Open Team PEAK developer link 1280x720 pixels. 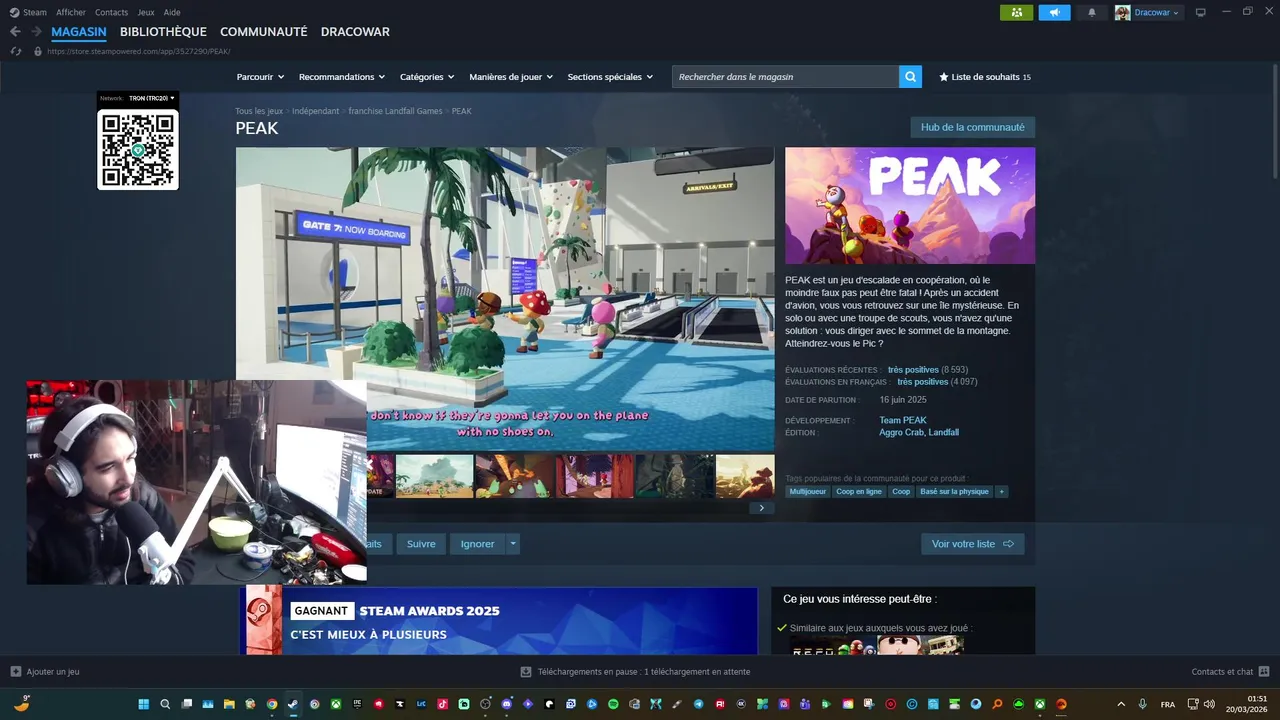click(903, 421)
